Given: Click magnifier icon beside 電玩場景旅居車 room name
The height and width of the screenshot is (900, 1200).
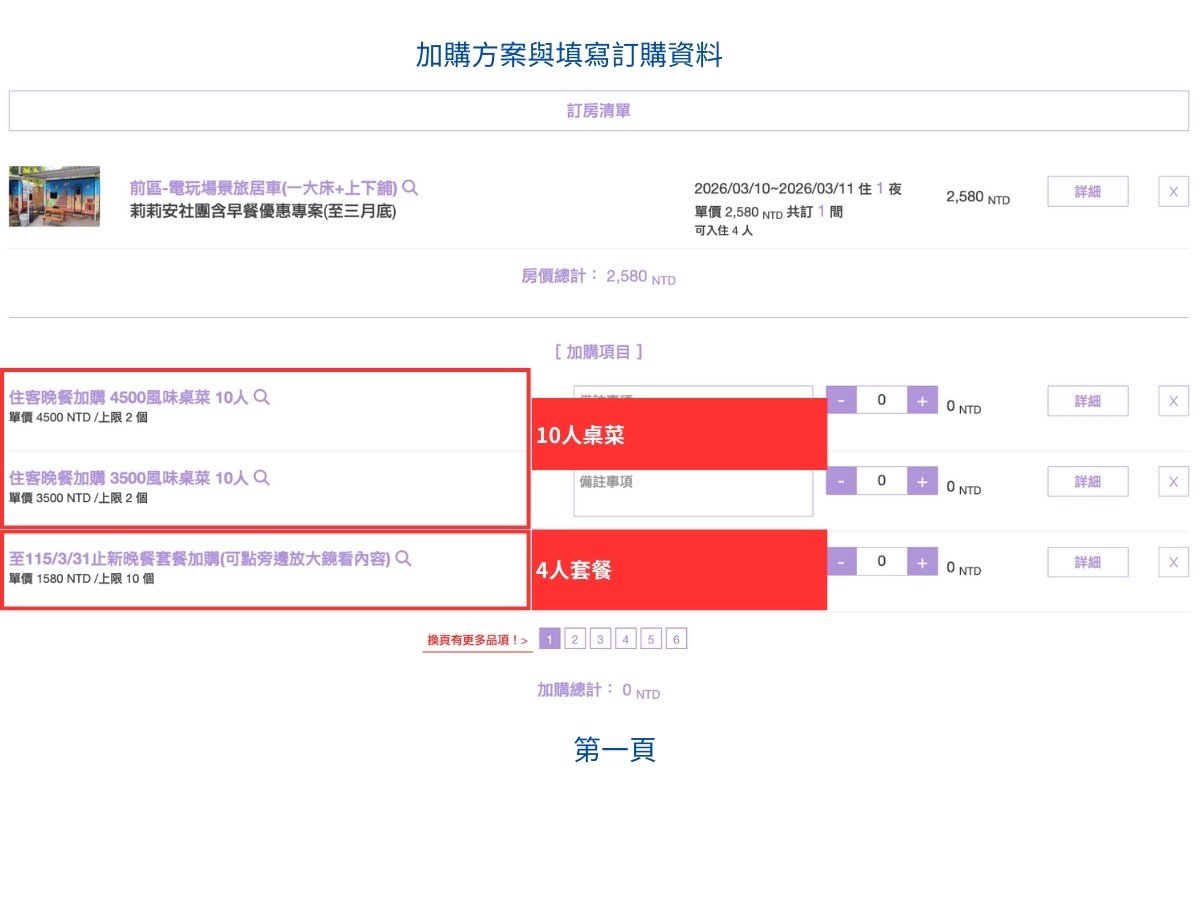Looking at the screenshot, I should click(410, 188).
